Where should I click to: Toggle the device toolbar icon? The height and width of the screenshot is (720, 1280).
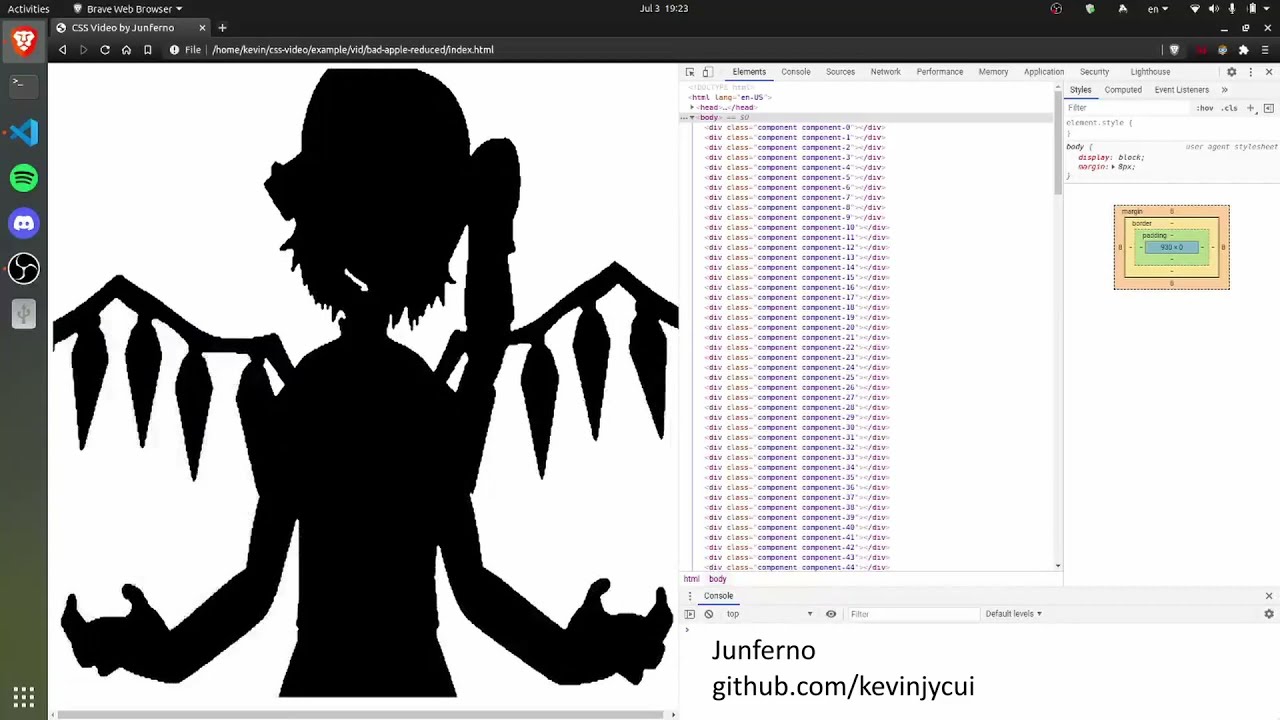[707, 72]
